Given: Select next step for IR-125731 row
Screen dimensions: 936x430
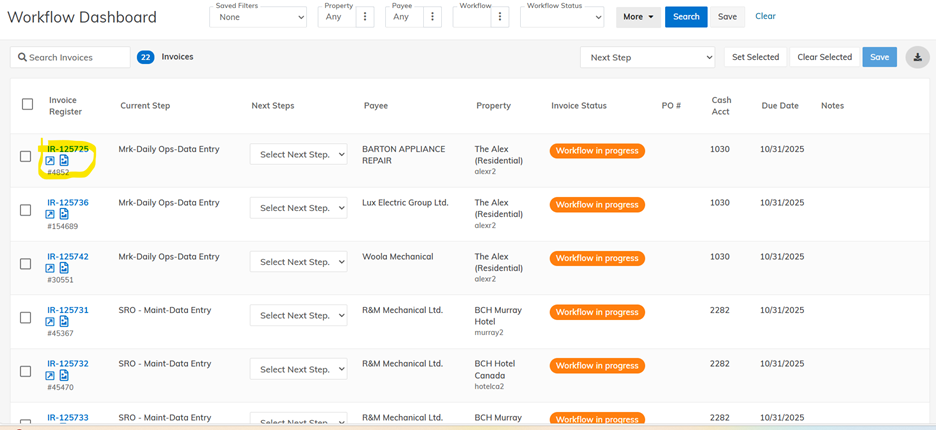Looking at the screenshot, I should tap(298, 315).
